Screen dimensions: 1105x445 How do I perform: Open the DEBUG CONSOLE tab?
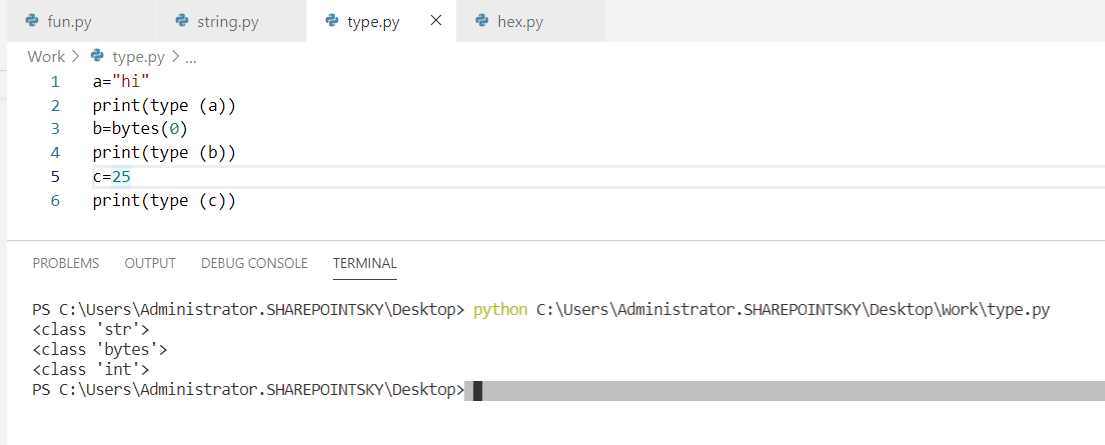click(254, 263)
